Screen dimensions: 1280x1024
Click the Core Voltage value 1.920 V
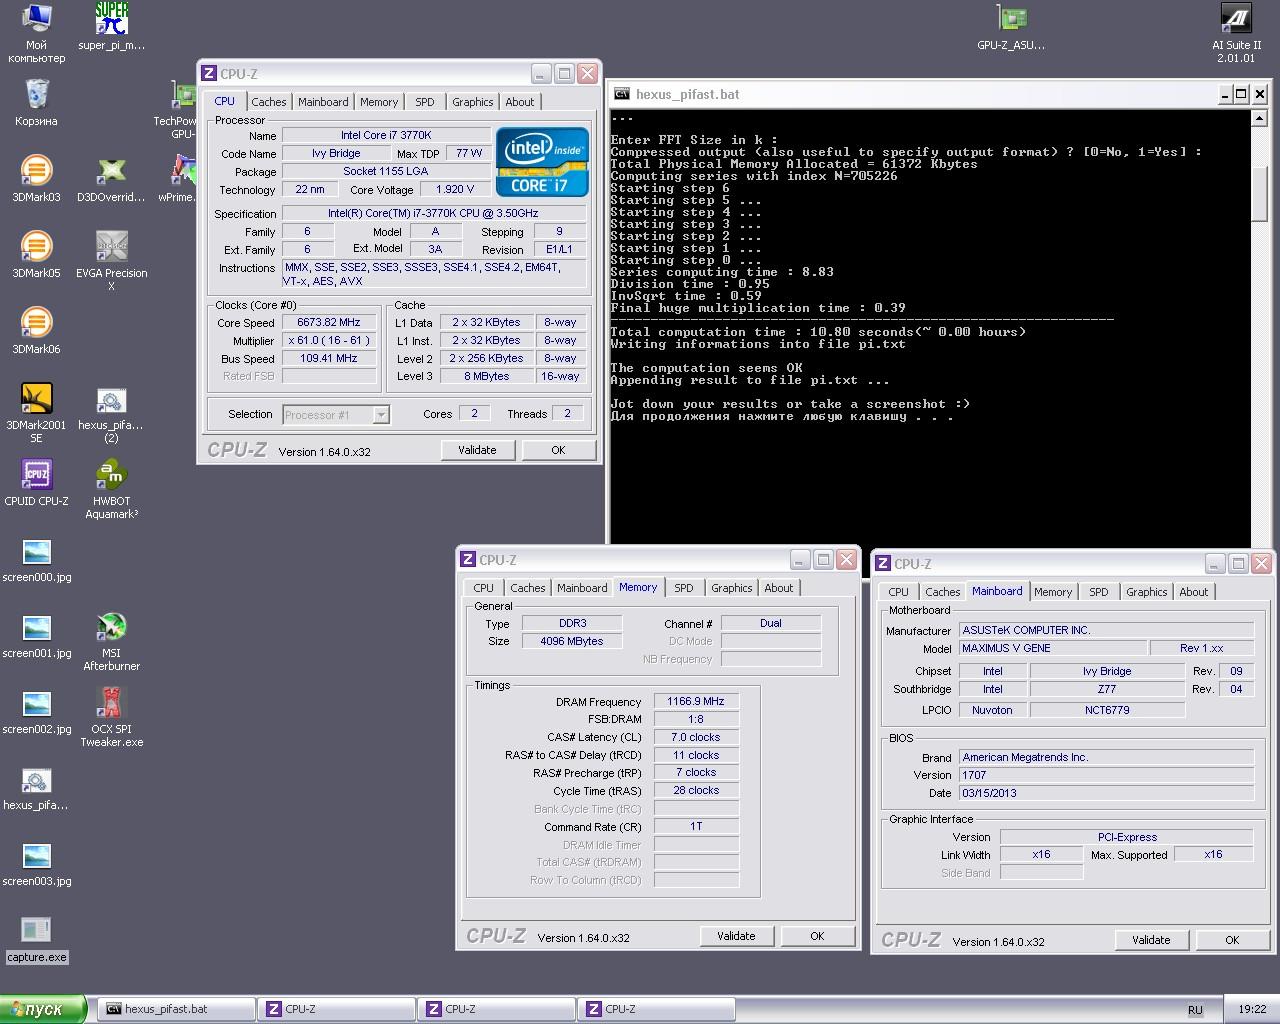(x=455, y=189)
